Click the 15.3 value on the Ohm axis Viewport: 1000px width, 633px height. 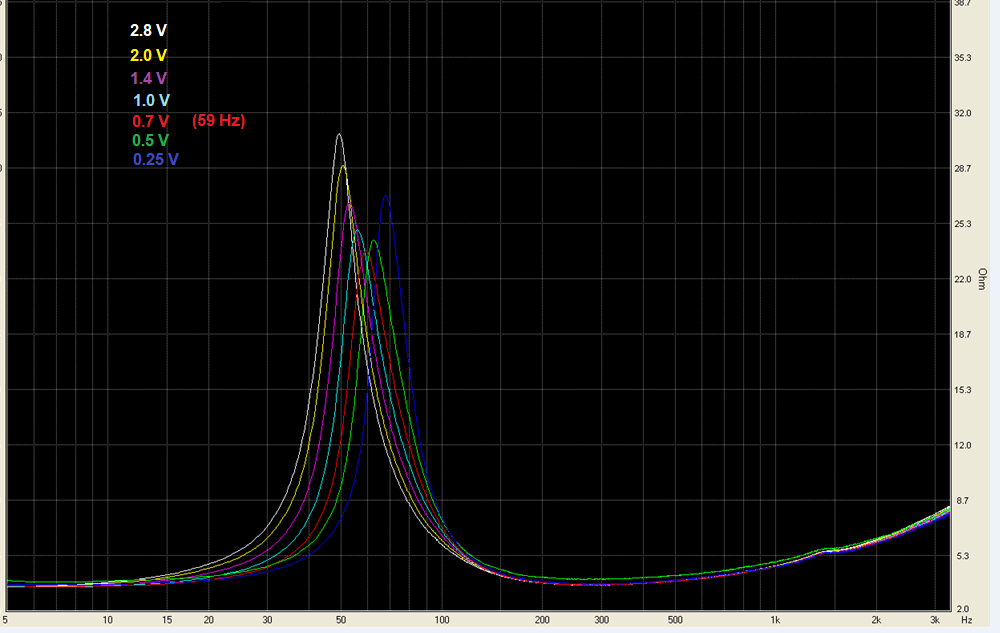(x=962, y=390)
